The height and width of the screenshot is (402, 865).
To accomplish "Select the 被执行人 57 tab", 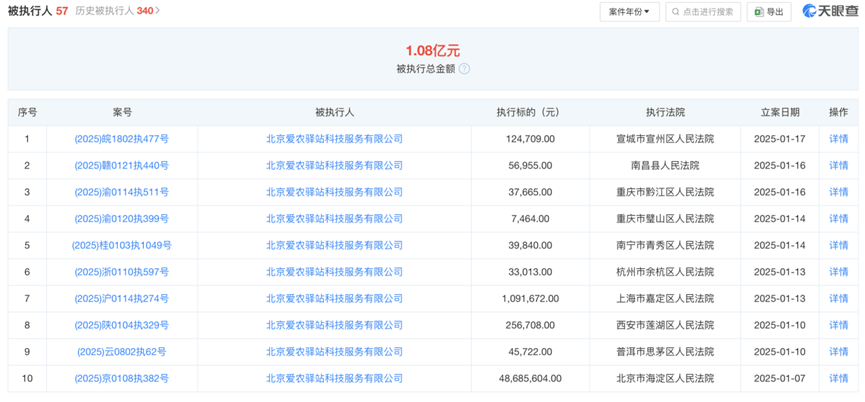I will tap(38, 10).
